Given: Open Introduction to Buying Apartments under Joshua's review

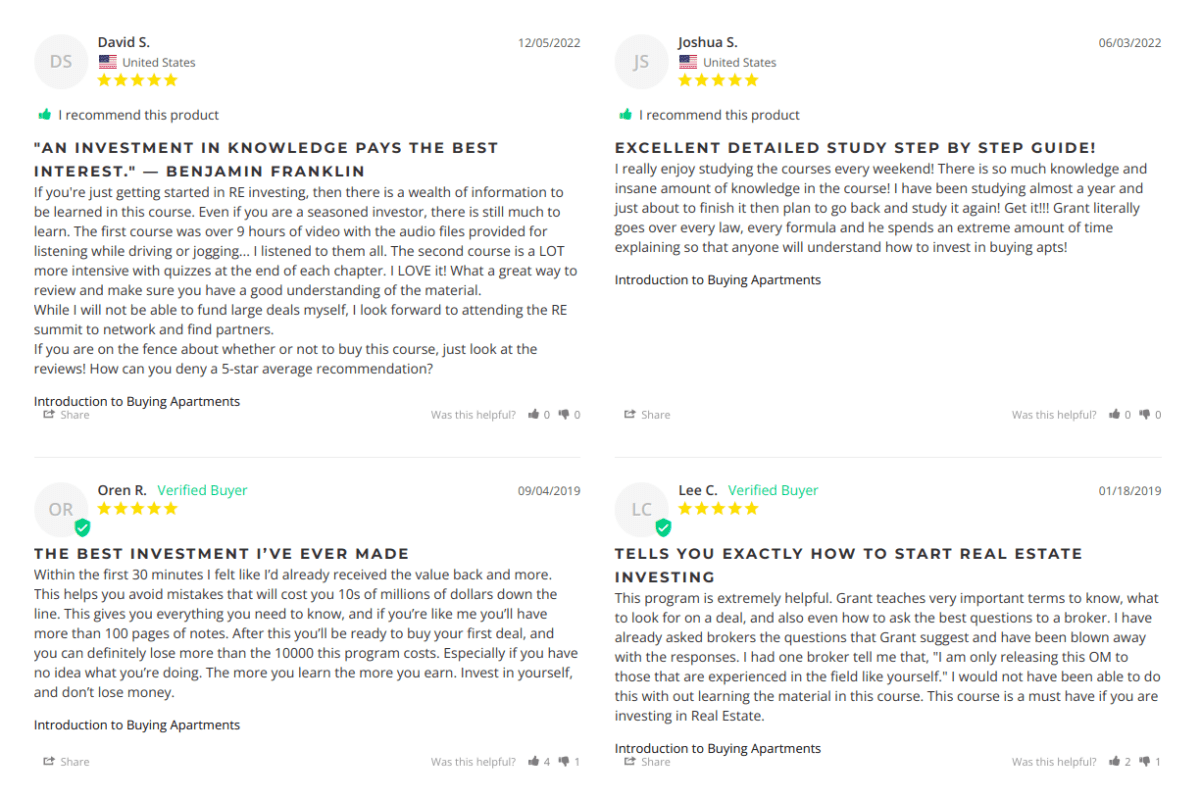Looking at the screenshot, I should pyautogui.click(x=717, y=280).
